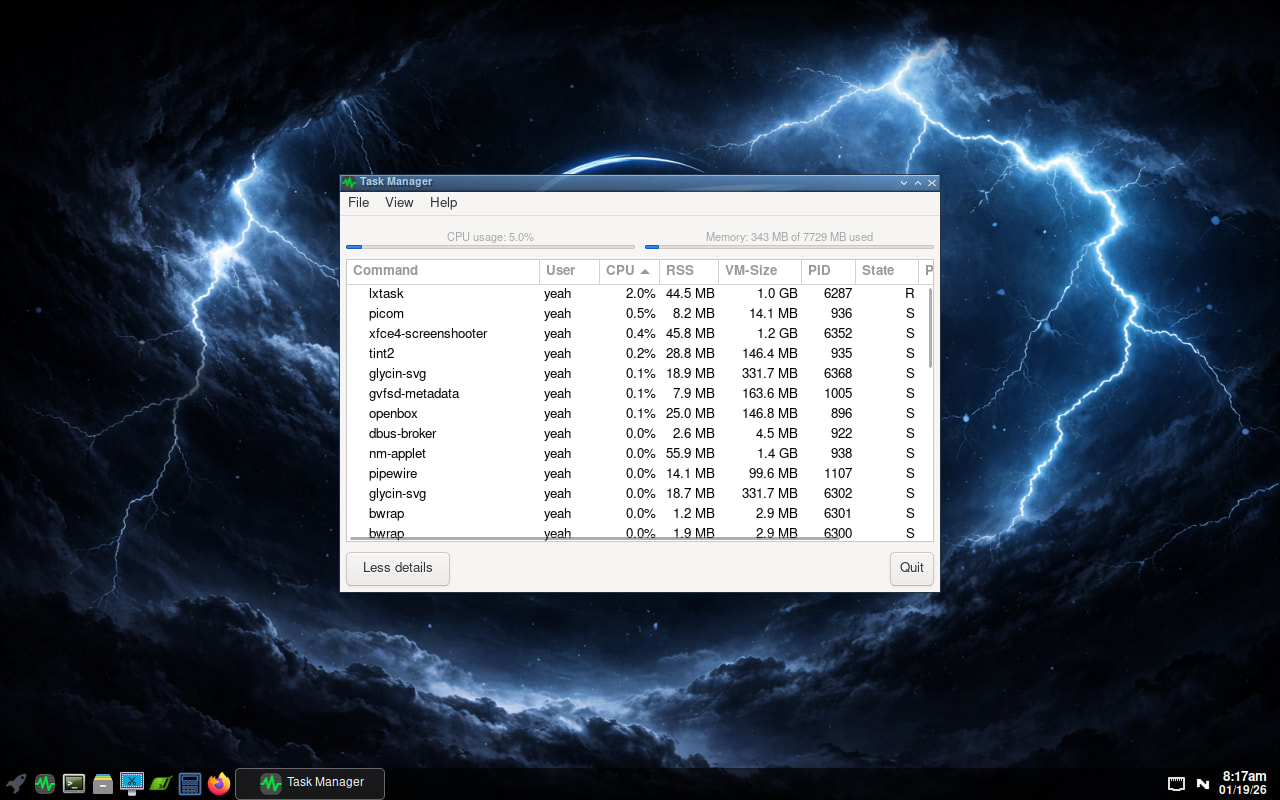Open the file manager drawer icon

coord(103,783)
